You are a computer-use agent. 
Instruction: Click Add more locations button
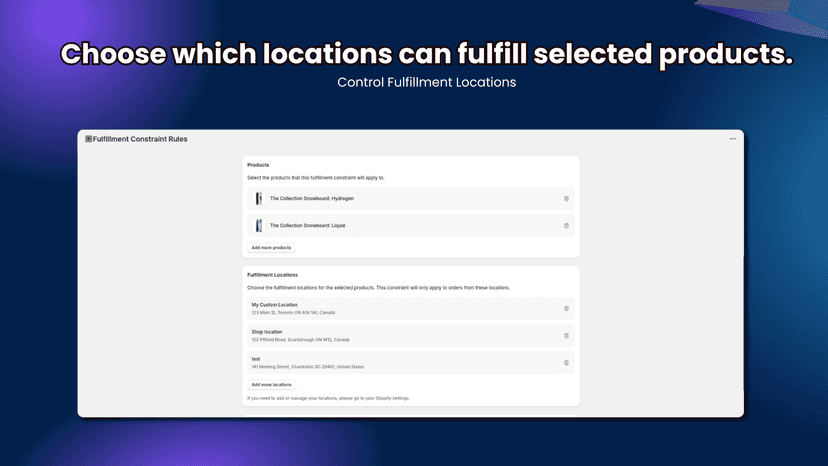click(x=271, y=385)
